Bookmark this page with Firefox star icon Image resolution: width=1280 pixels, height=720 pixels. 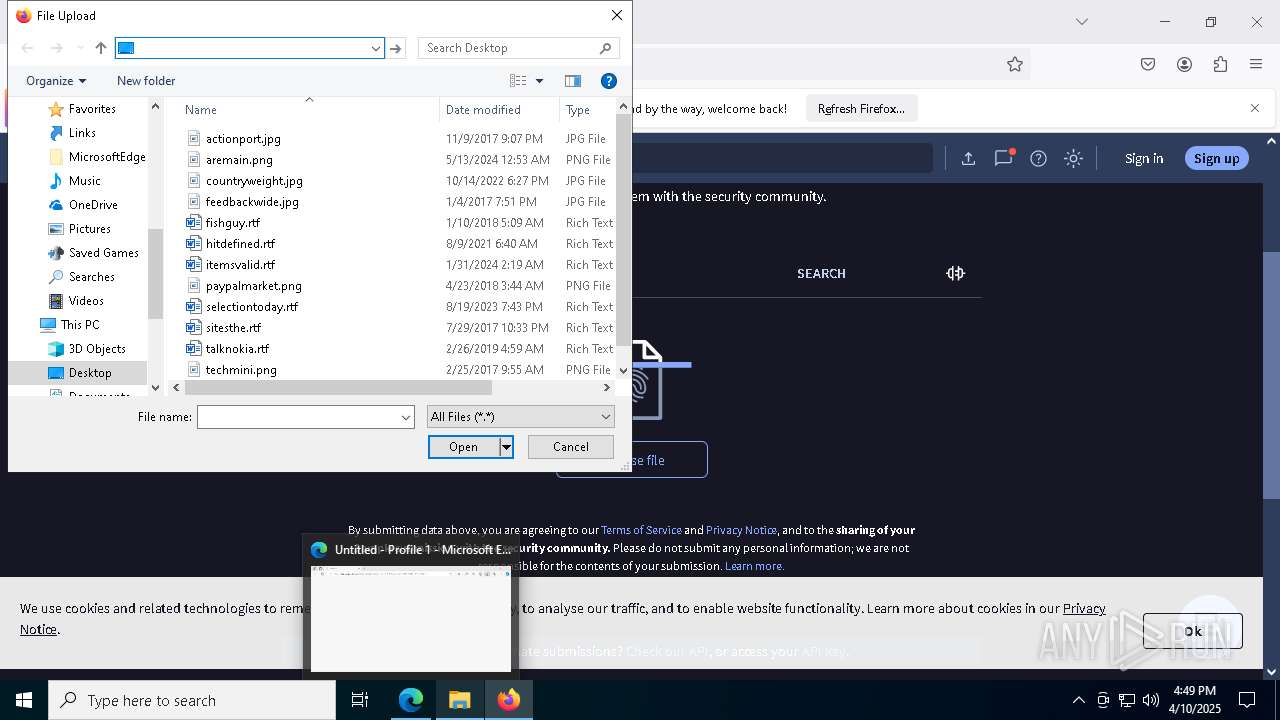click(1015, 64)
